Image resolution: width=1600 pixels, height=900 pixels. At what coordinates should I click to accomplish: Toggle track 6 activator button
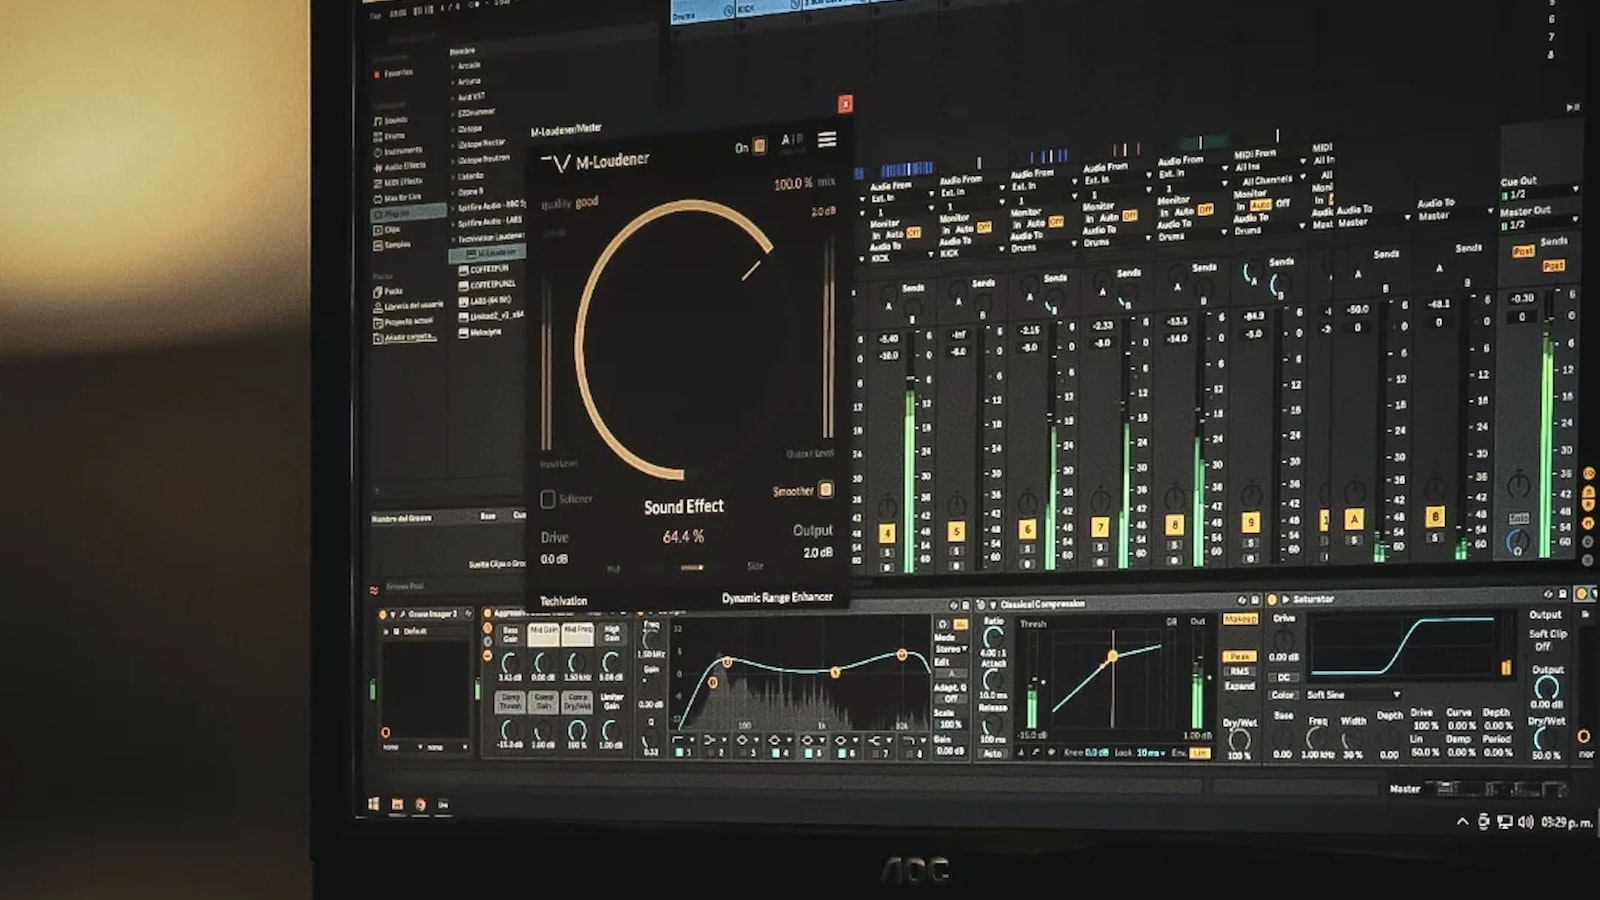click(x=1027, y=530)
